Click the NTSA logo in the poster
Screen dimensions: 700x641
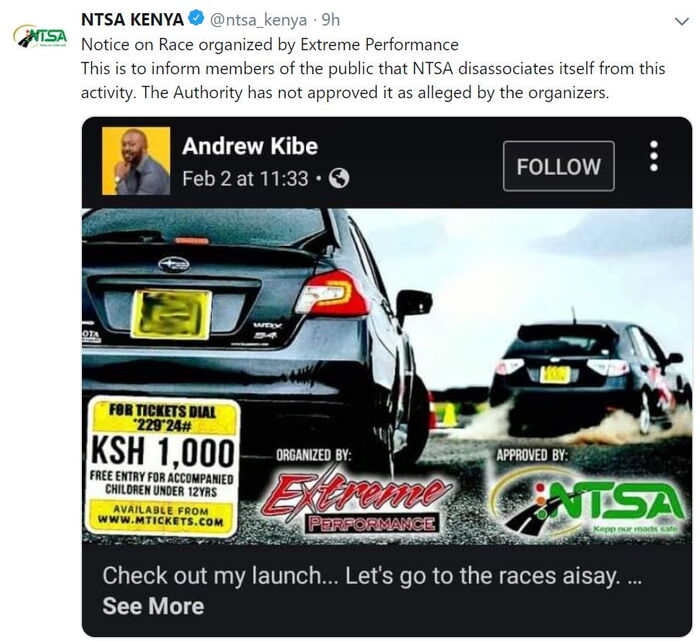(x=589, y=502)
